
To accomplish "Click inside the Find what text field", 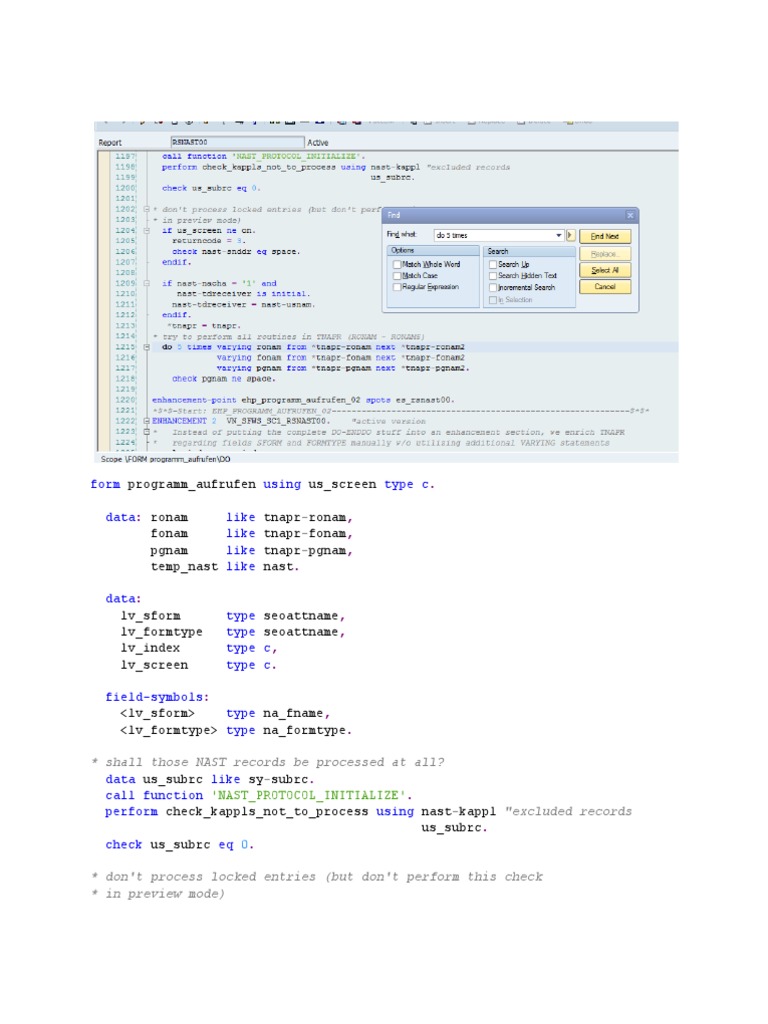I will pos(490,236).
